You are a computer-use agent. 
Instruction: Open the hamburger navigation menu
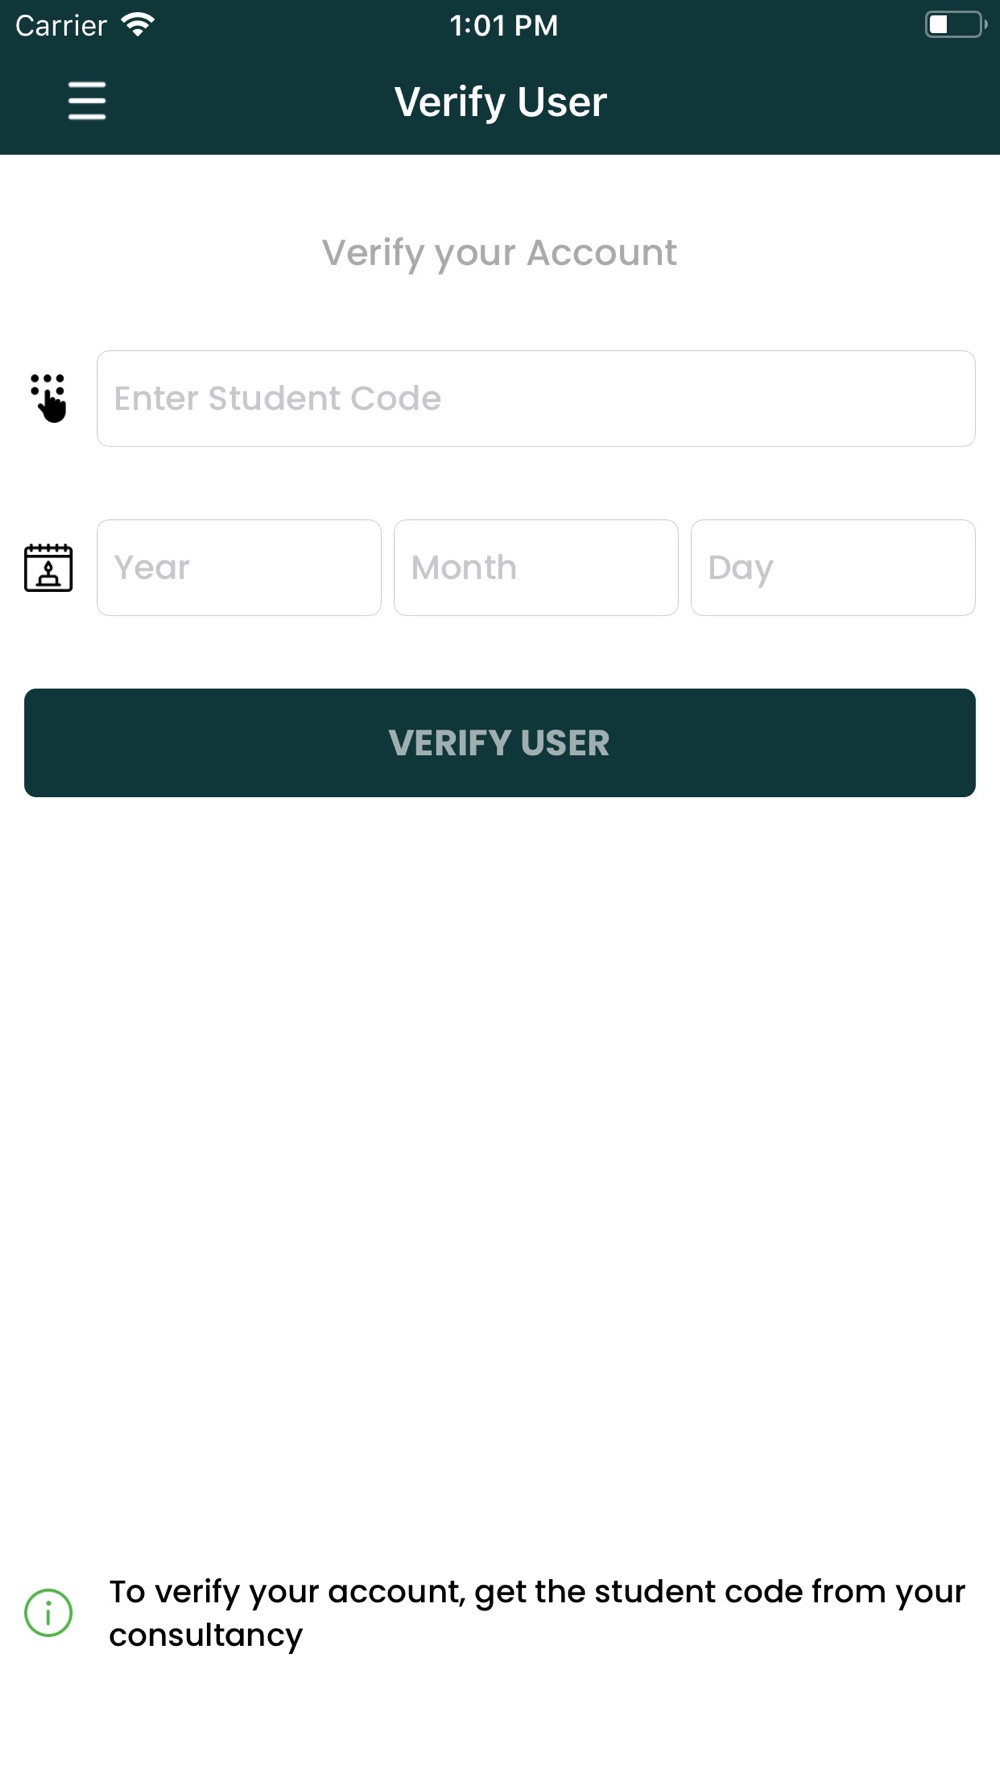pyautogui.click(x=87, y=101)
